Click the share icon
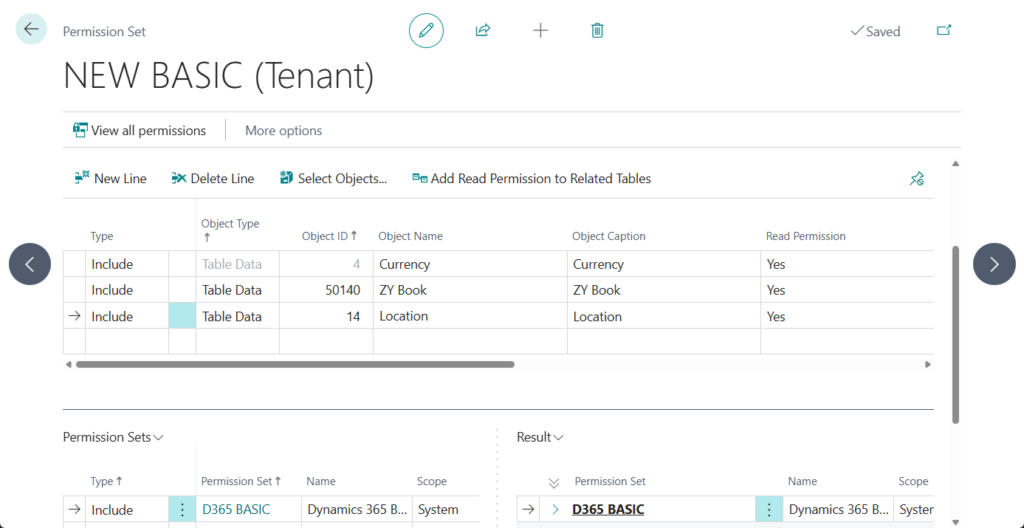Viewport: 1024px width, 528px height. [483, 30]
